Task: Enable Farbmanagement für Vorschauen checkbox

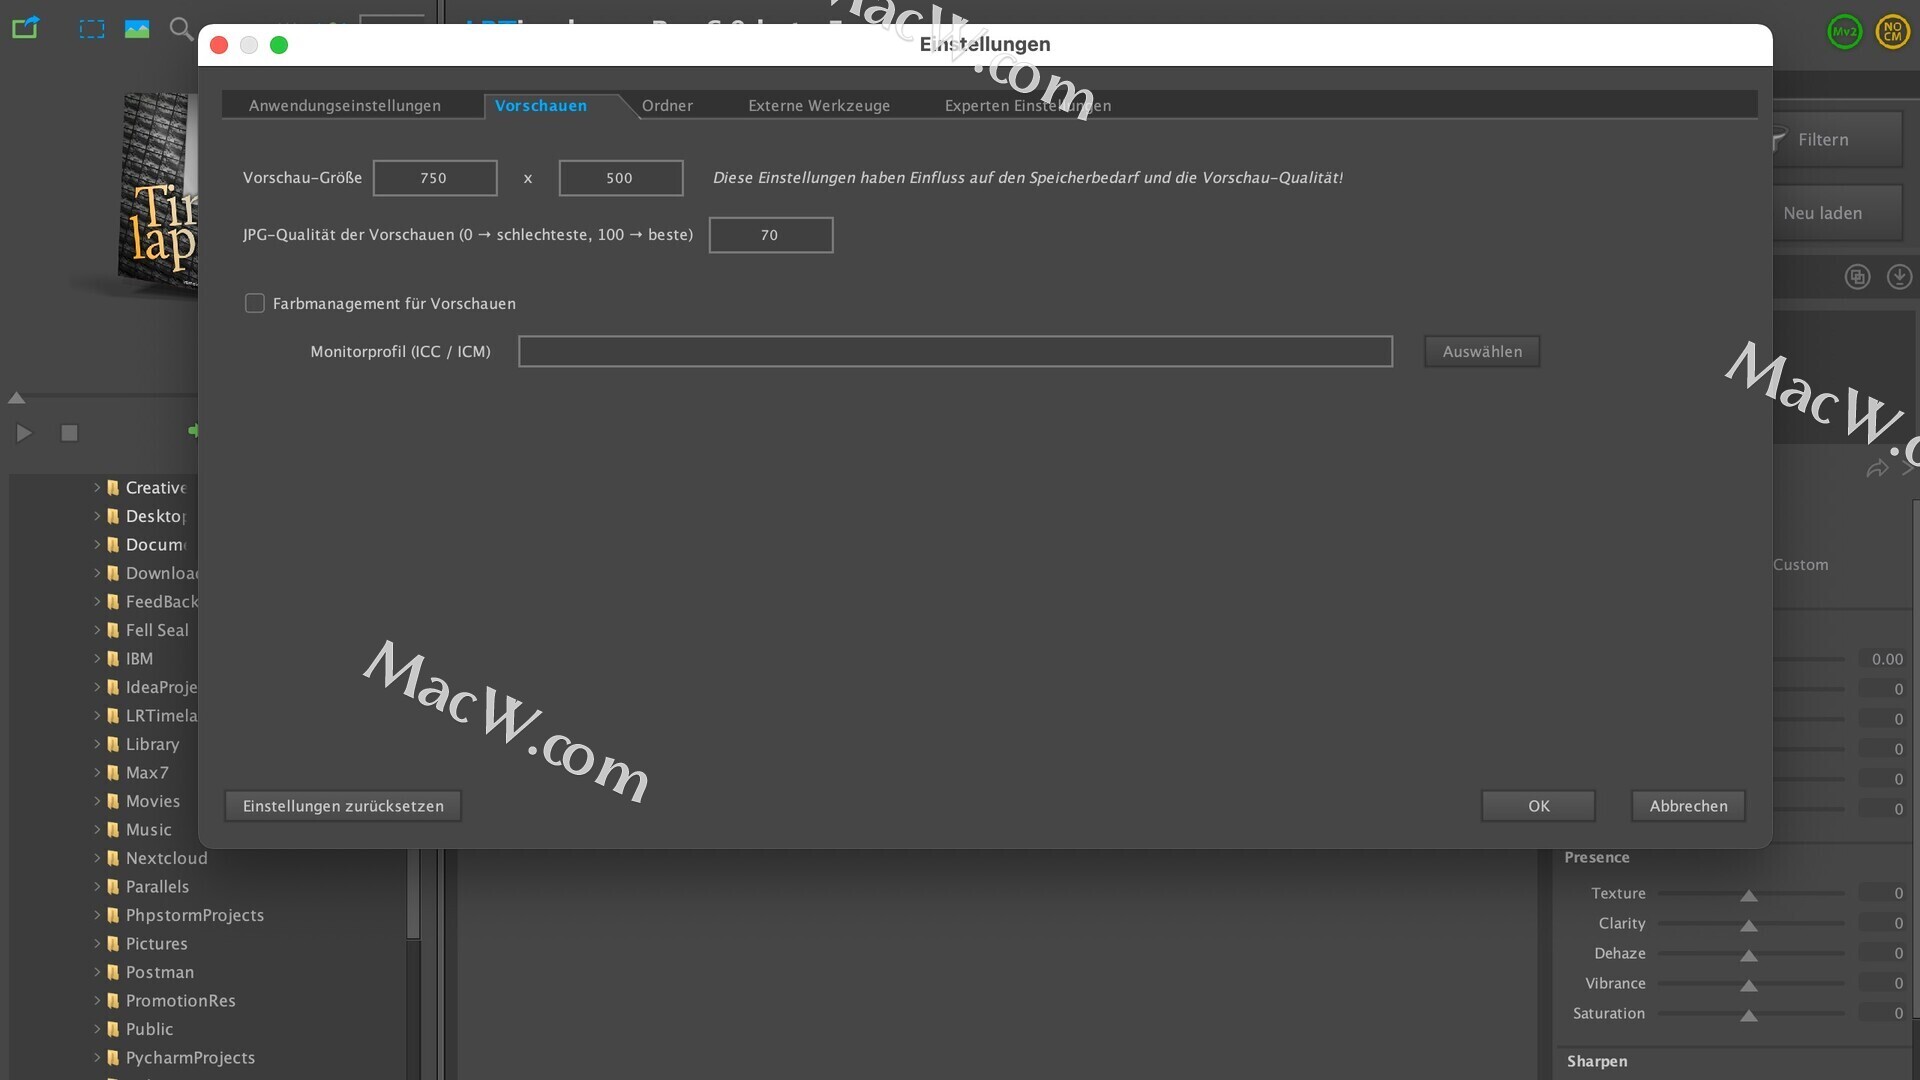Action: tap(255, 303)
